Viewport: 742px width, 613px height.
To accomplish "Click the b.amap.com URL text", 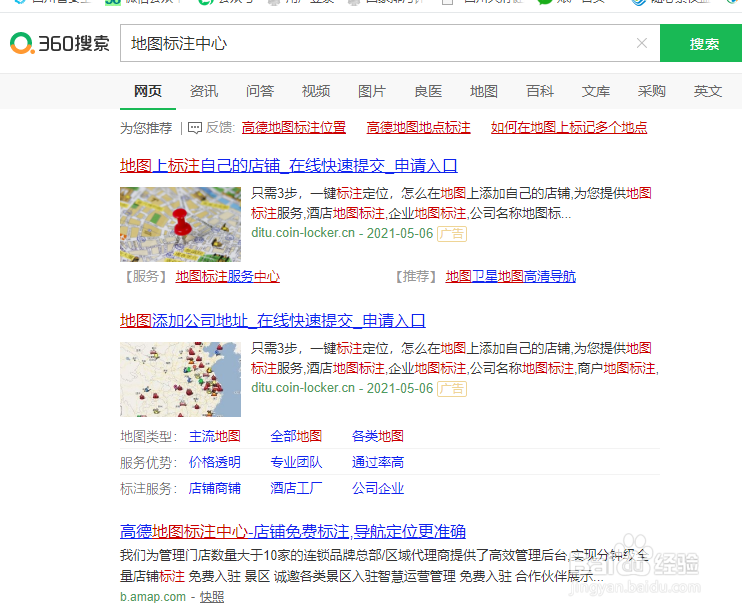I will [153, 597].
